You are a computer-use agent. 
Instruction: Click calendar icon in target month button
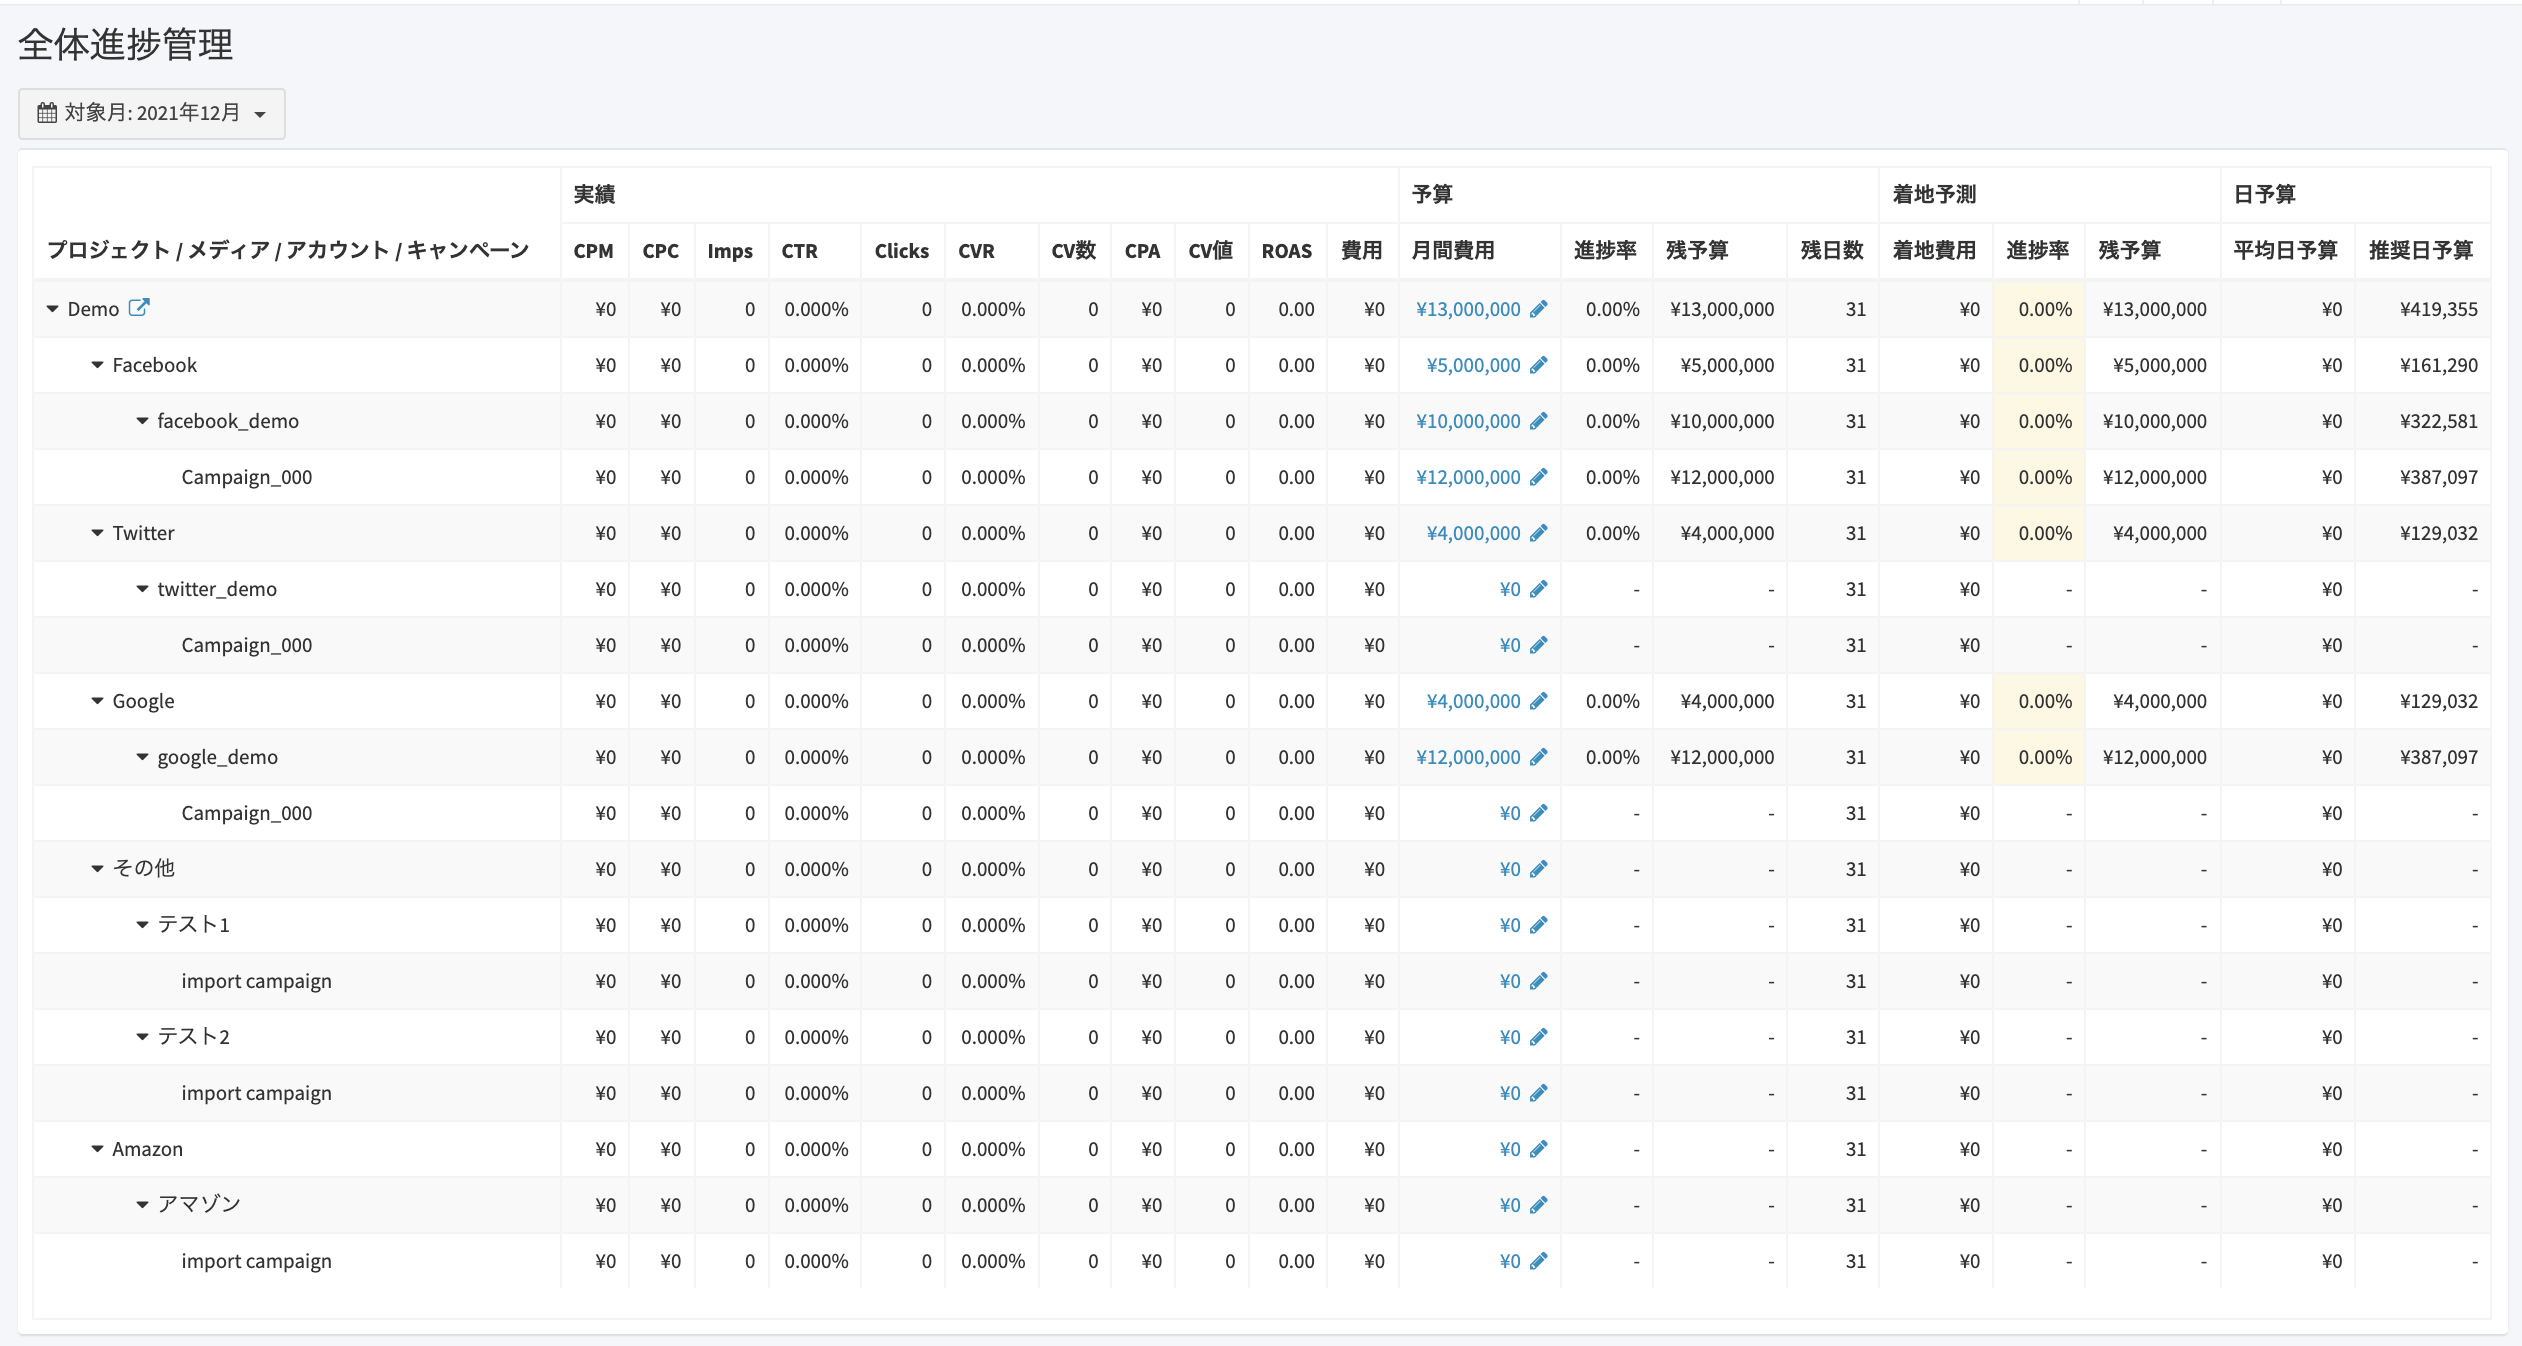tap(47, 113)
